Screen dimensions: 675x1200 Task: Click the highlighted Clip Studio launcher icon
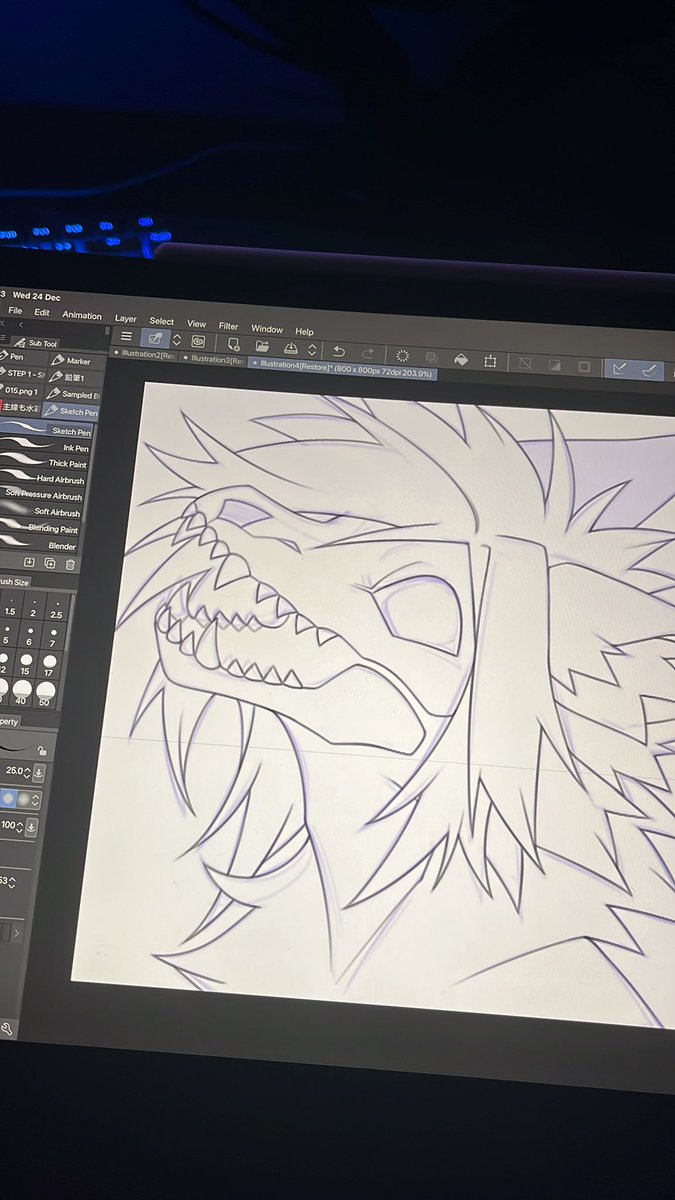coord(155,338)
